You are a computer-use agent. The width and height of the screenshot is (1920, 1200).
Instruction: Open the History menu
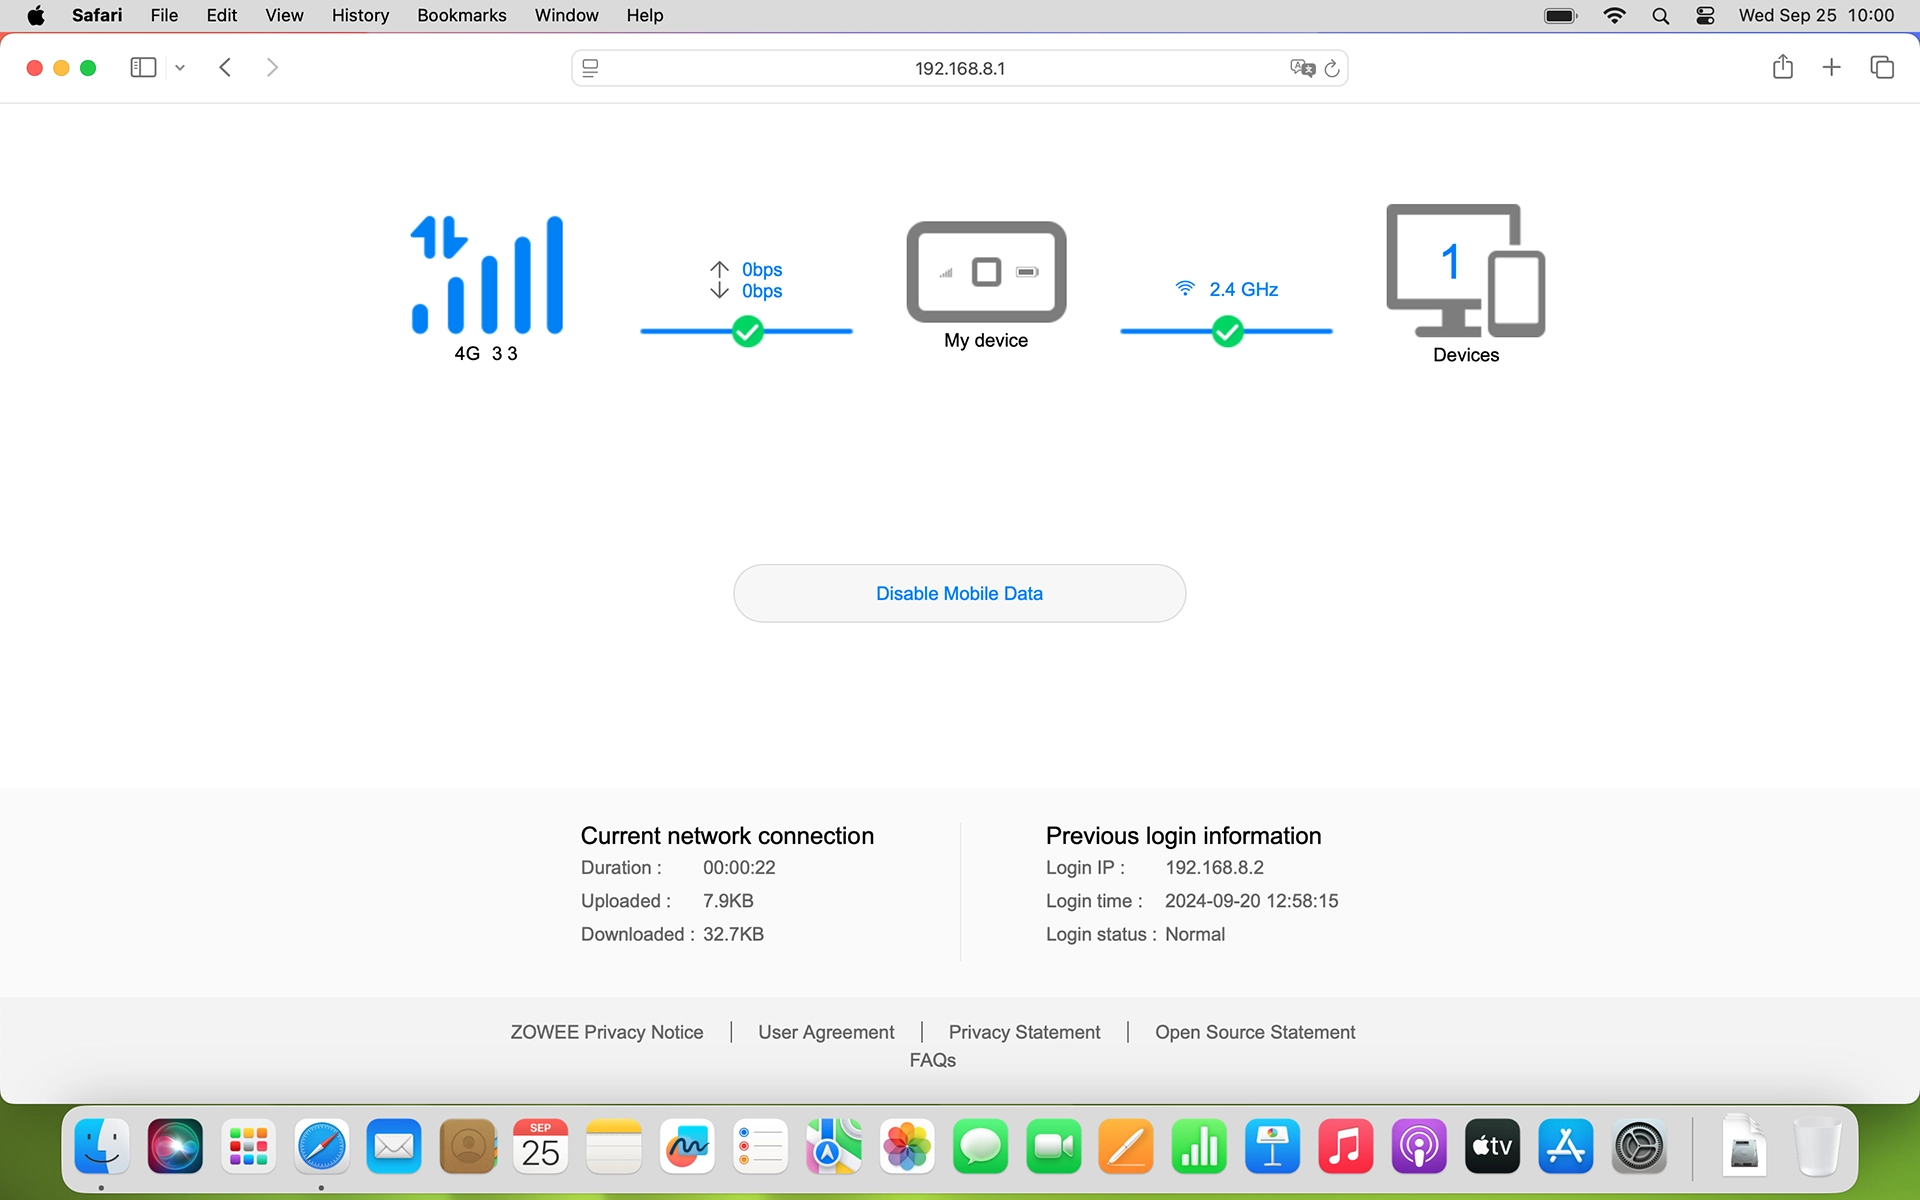point(360,15)
